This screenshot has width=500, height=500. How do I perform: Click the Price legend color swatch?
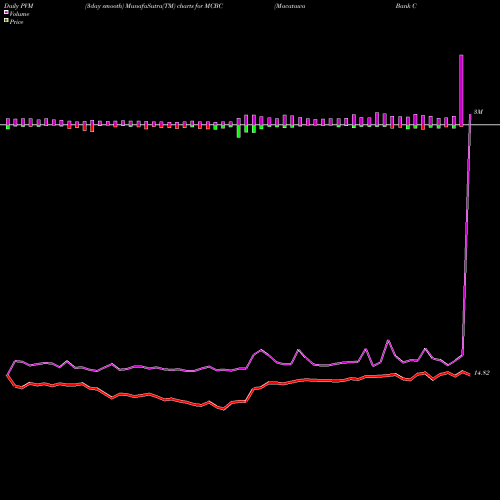coord(6,21)
